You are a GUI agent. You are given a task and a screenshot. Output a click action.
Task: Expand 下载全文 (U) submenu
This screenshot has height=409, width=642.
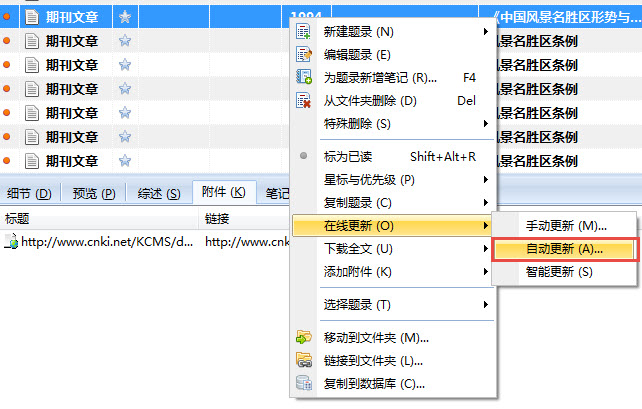[393, 249]
